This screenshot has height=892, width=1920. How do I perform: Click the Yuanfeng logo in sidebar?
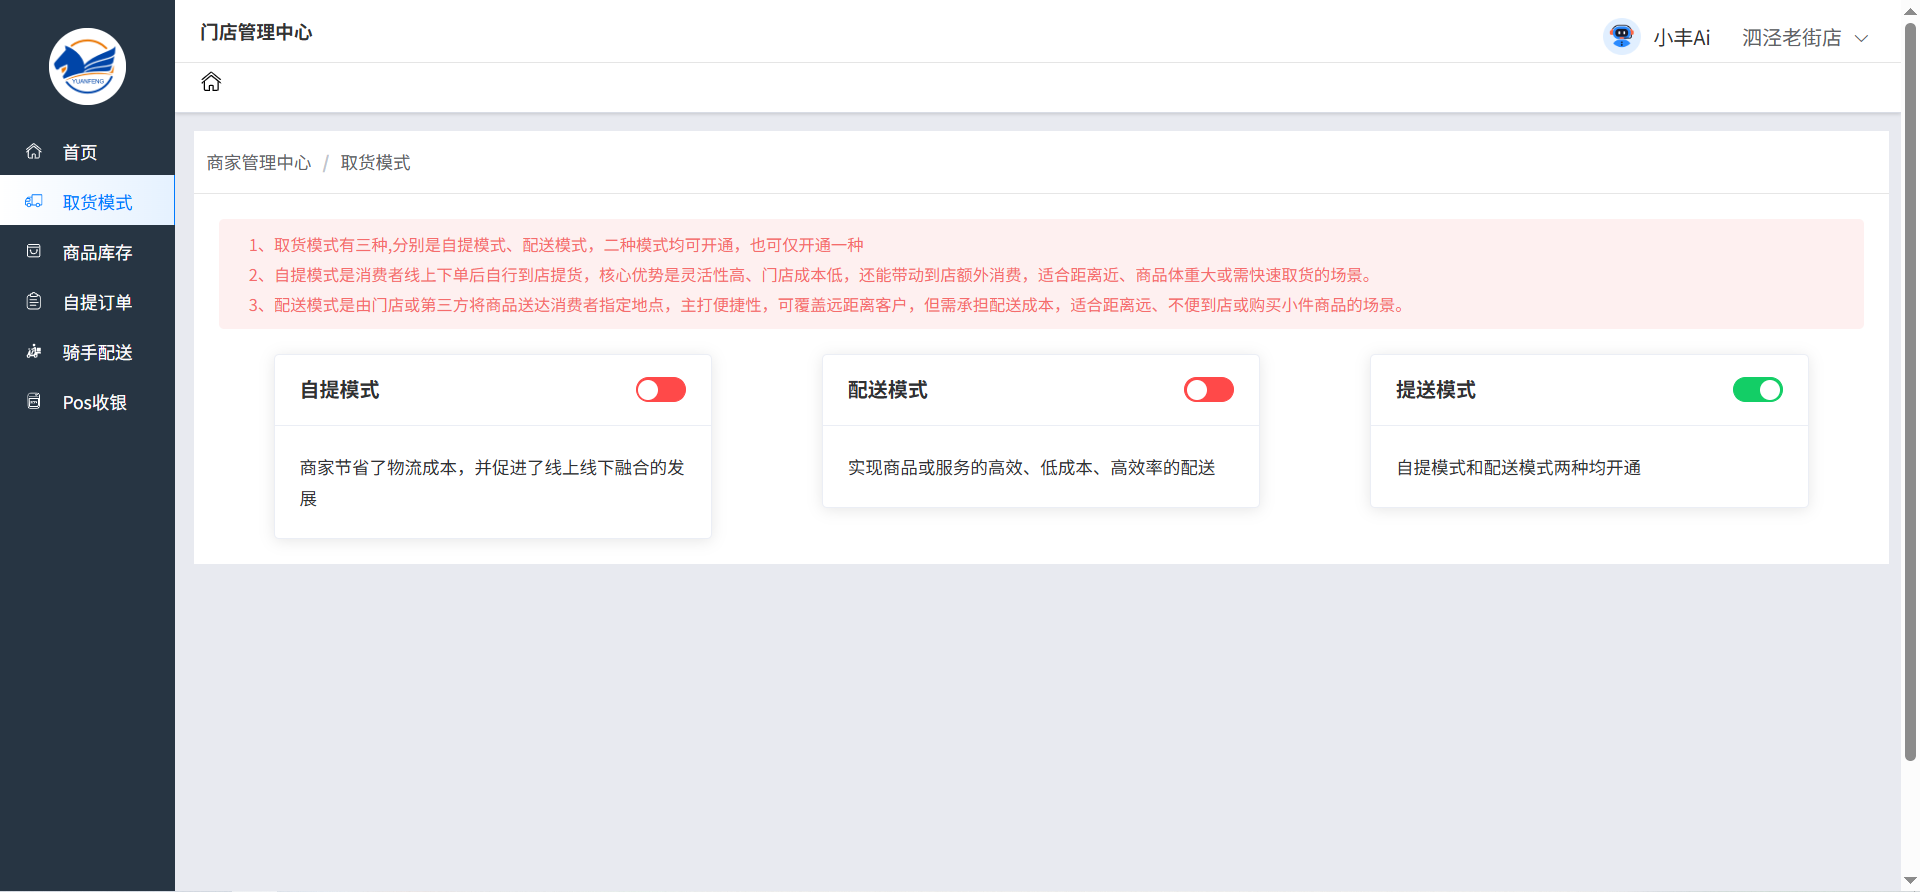87,67
